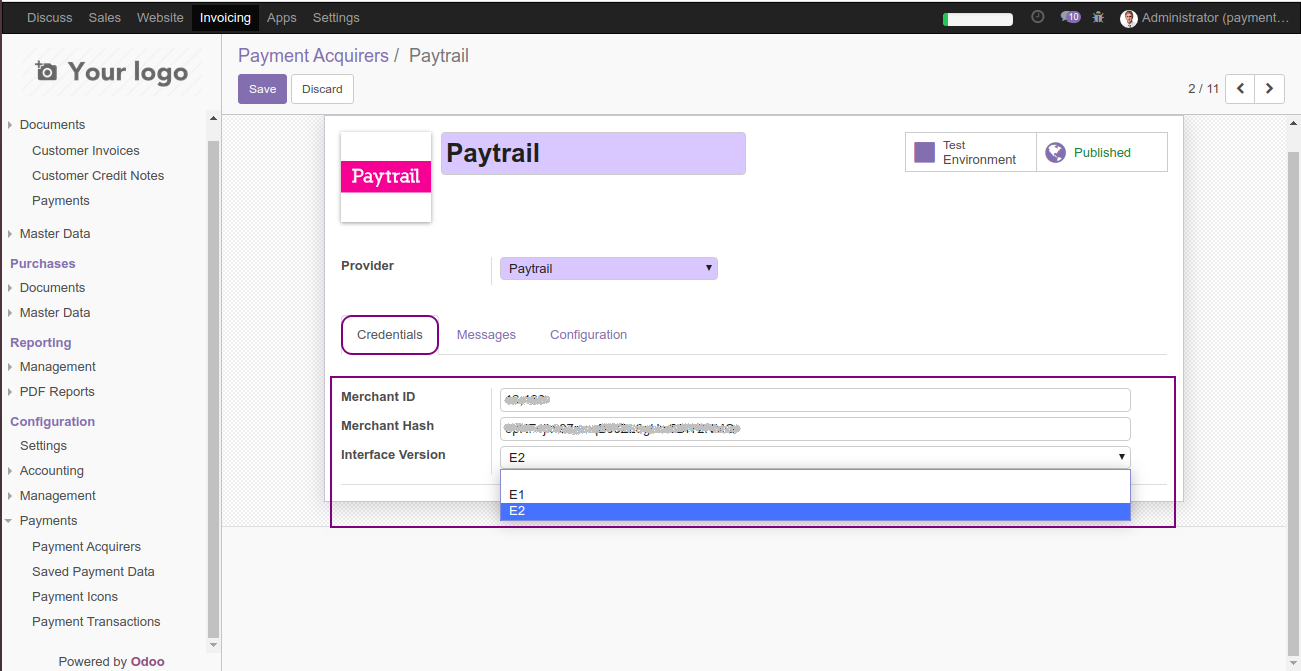The image size is (1301, 671).
Task: Expand Master Data under Purchases
Action: (x=55, y=313)
